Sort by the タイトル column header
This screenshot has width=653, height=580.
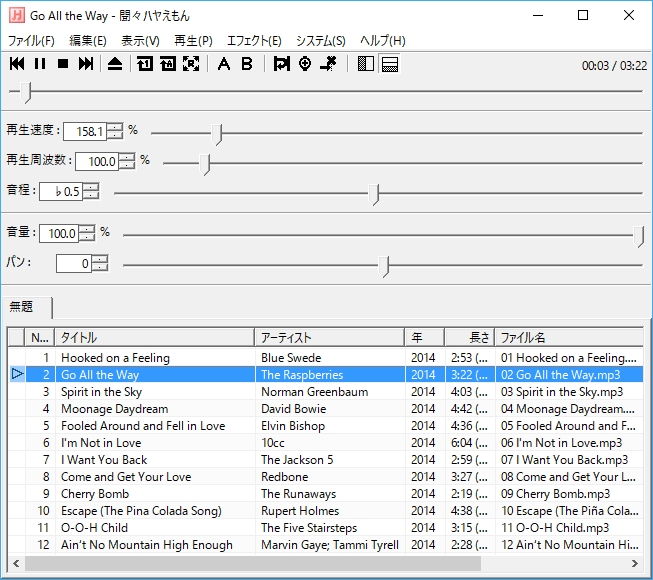[155, 337]
